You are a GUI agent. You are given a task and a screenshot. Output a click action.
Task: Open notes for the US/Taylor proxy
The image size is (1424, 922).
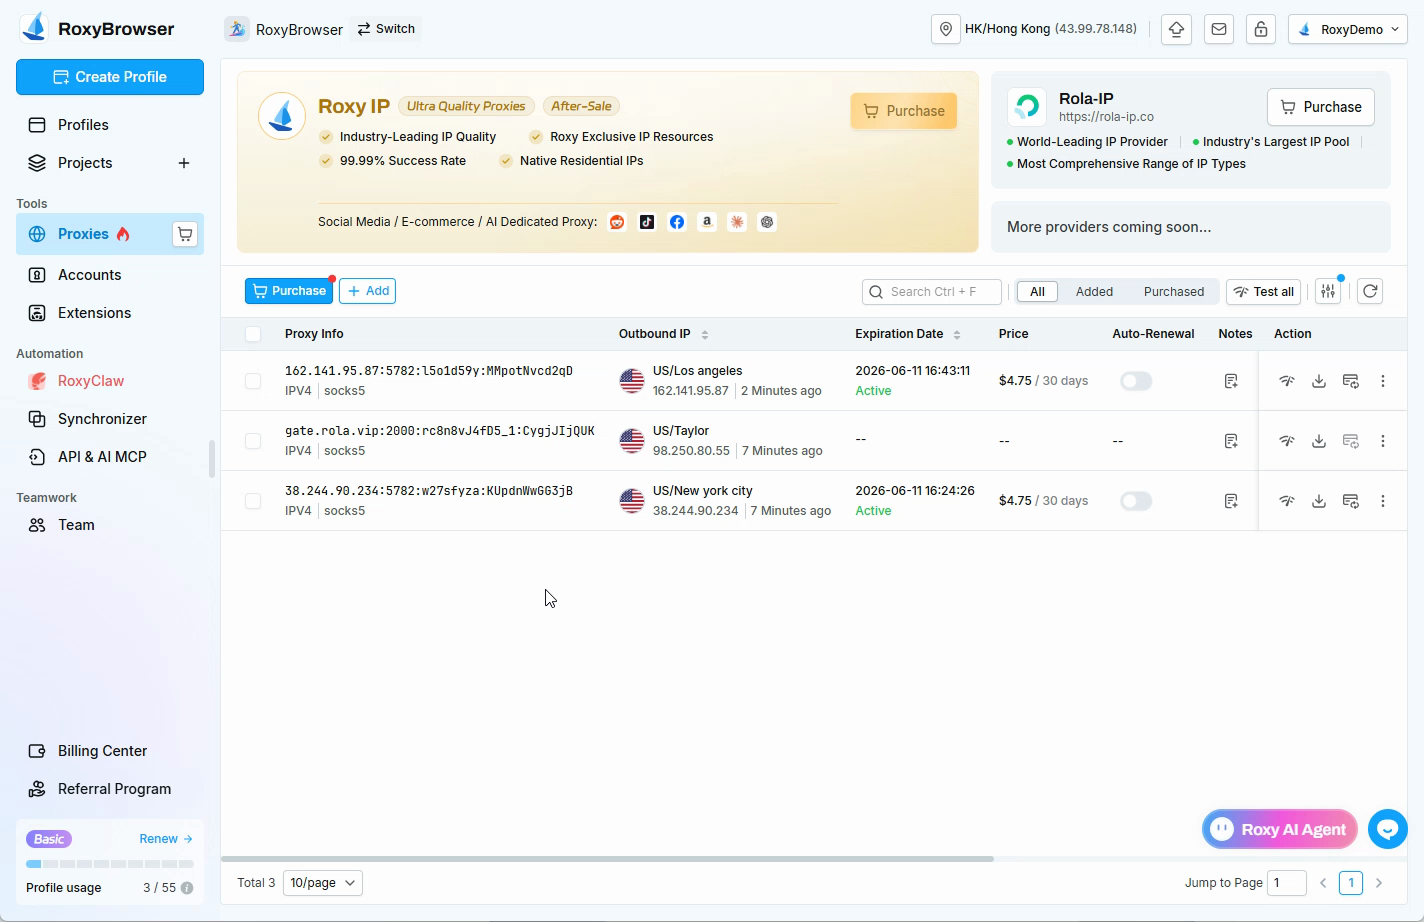(x=1231, y=441)
